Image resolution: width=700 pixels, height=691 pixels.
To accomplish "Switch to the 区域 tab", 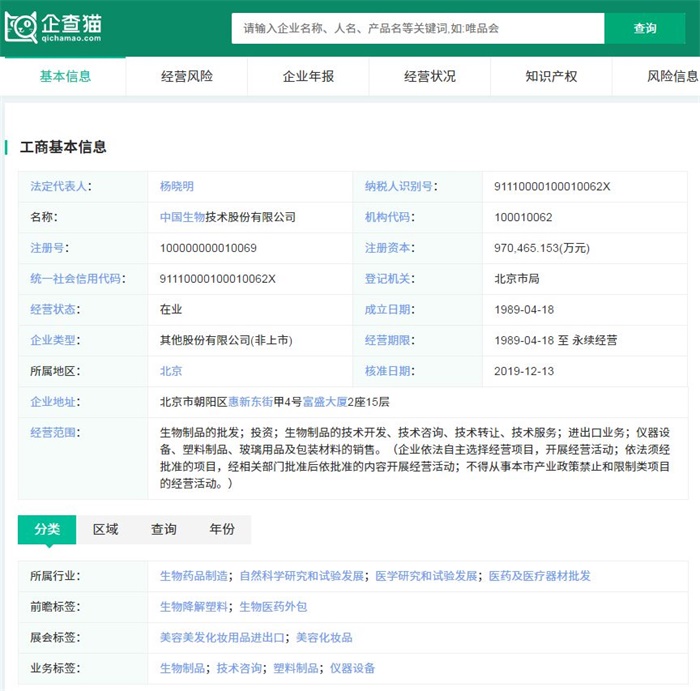I will (x=105, y=529).
